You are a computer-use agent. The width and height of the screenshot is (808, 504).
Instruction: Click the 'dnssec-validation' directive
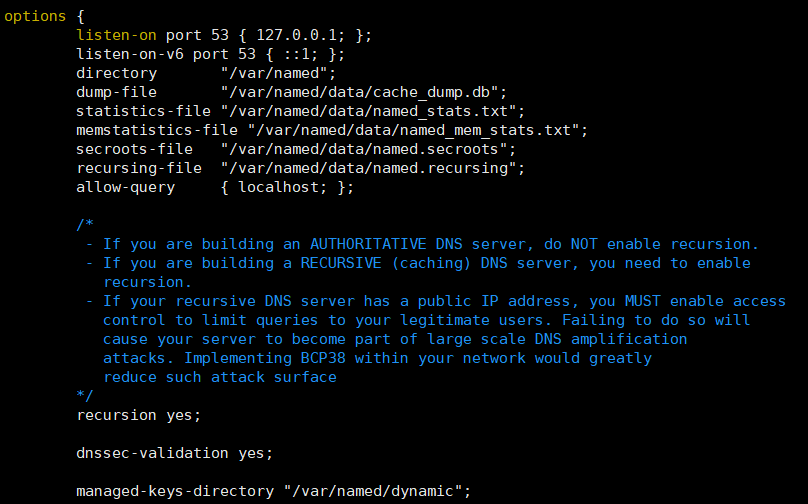point(153,453)
